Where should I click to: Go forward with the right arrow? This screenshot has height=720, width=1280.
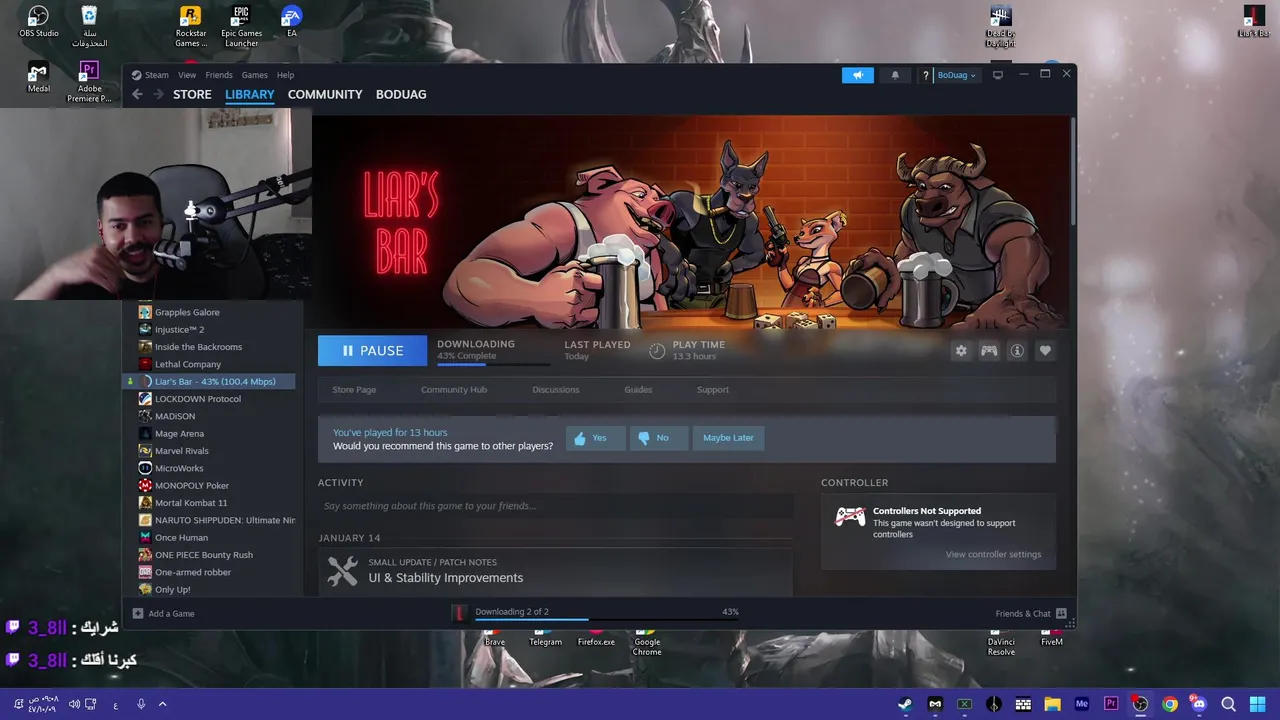pyautogui.click(x=159, y=94)
